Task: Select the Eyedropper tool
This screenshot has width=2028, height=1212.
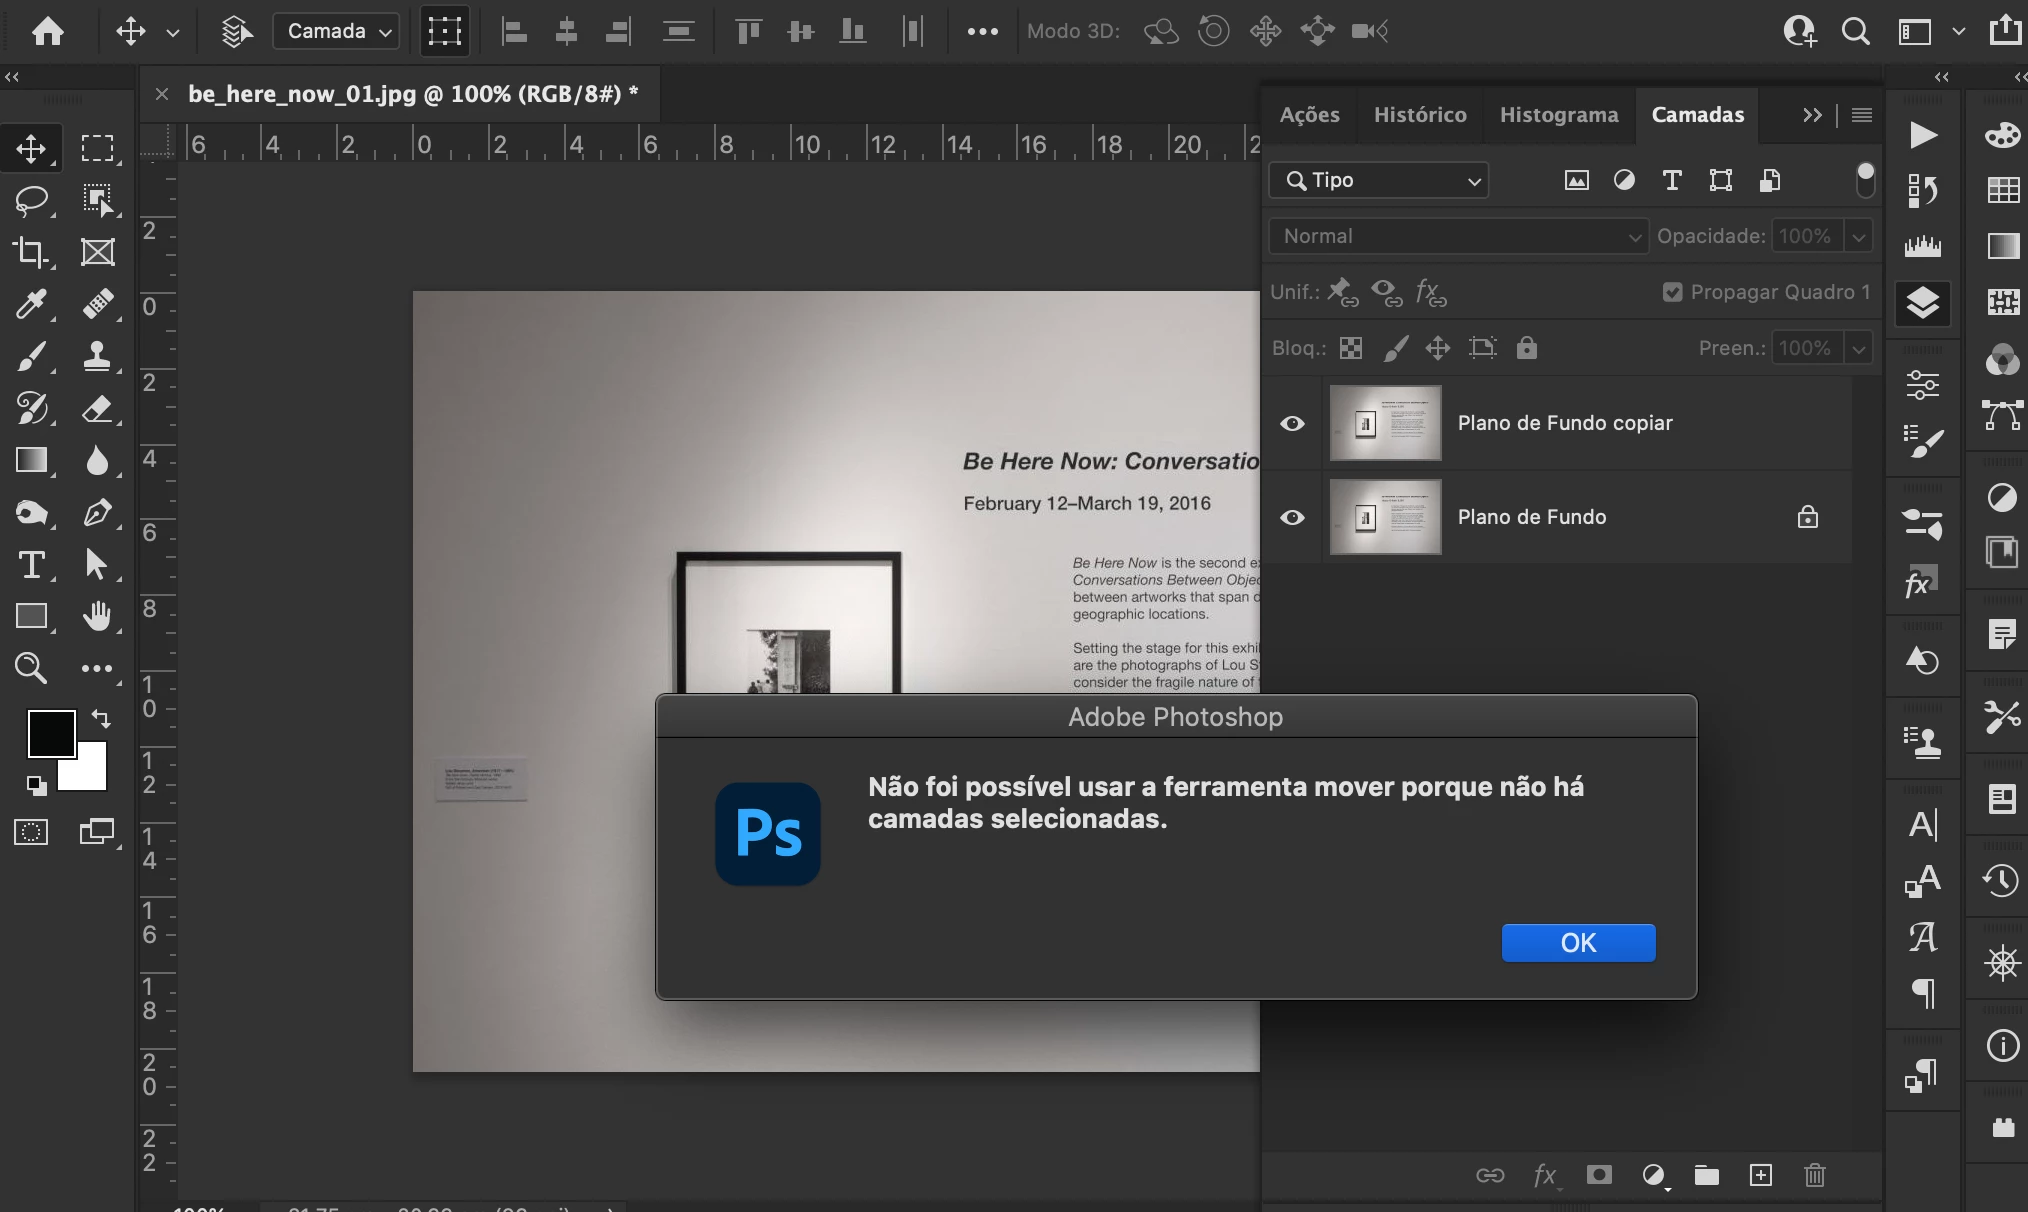Action: [31, 304]
